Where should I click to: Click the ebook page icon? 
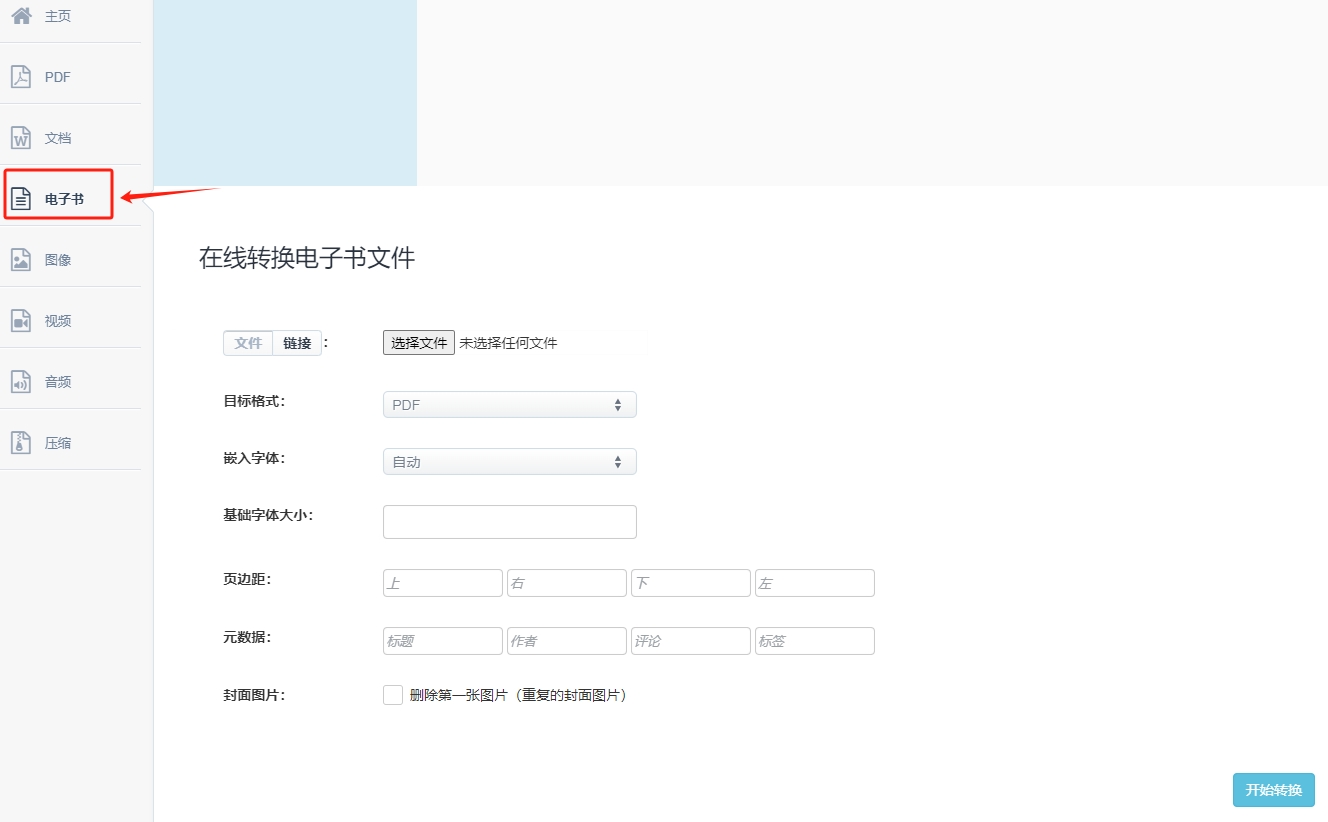(21, 199)
